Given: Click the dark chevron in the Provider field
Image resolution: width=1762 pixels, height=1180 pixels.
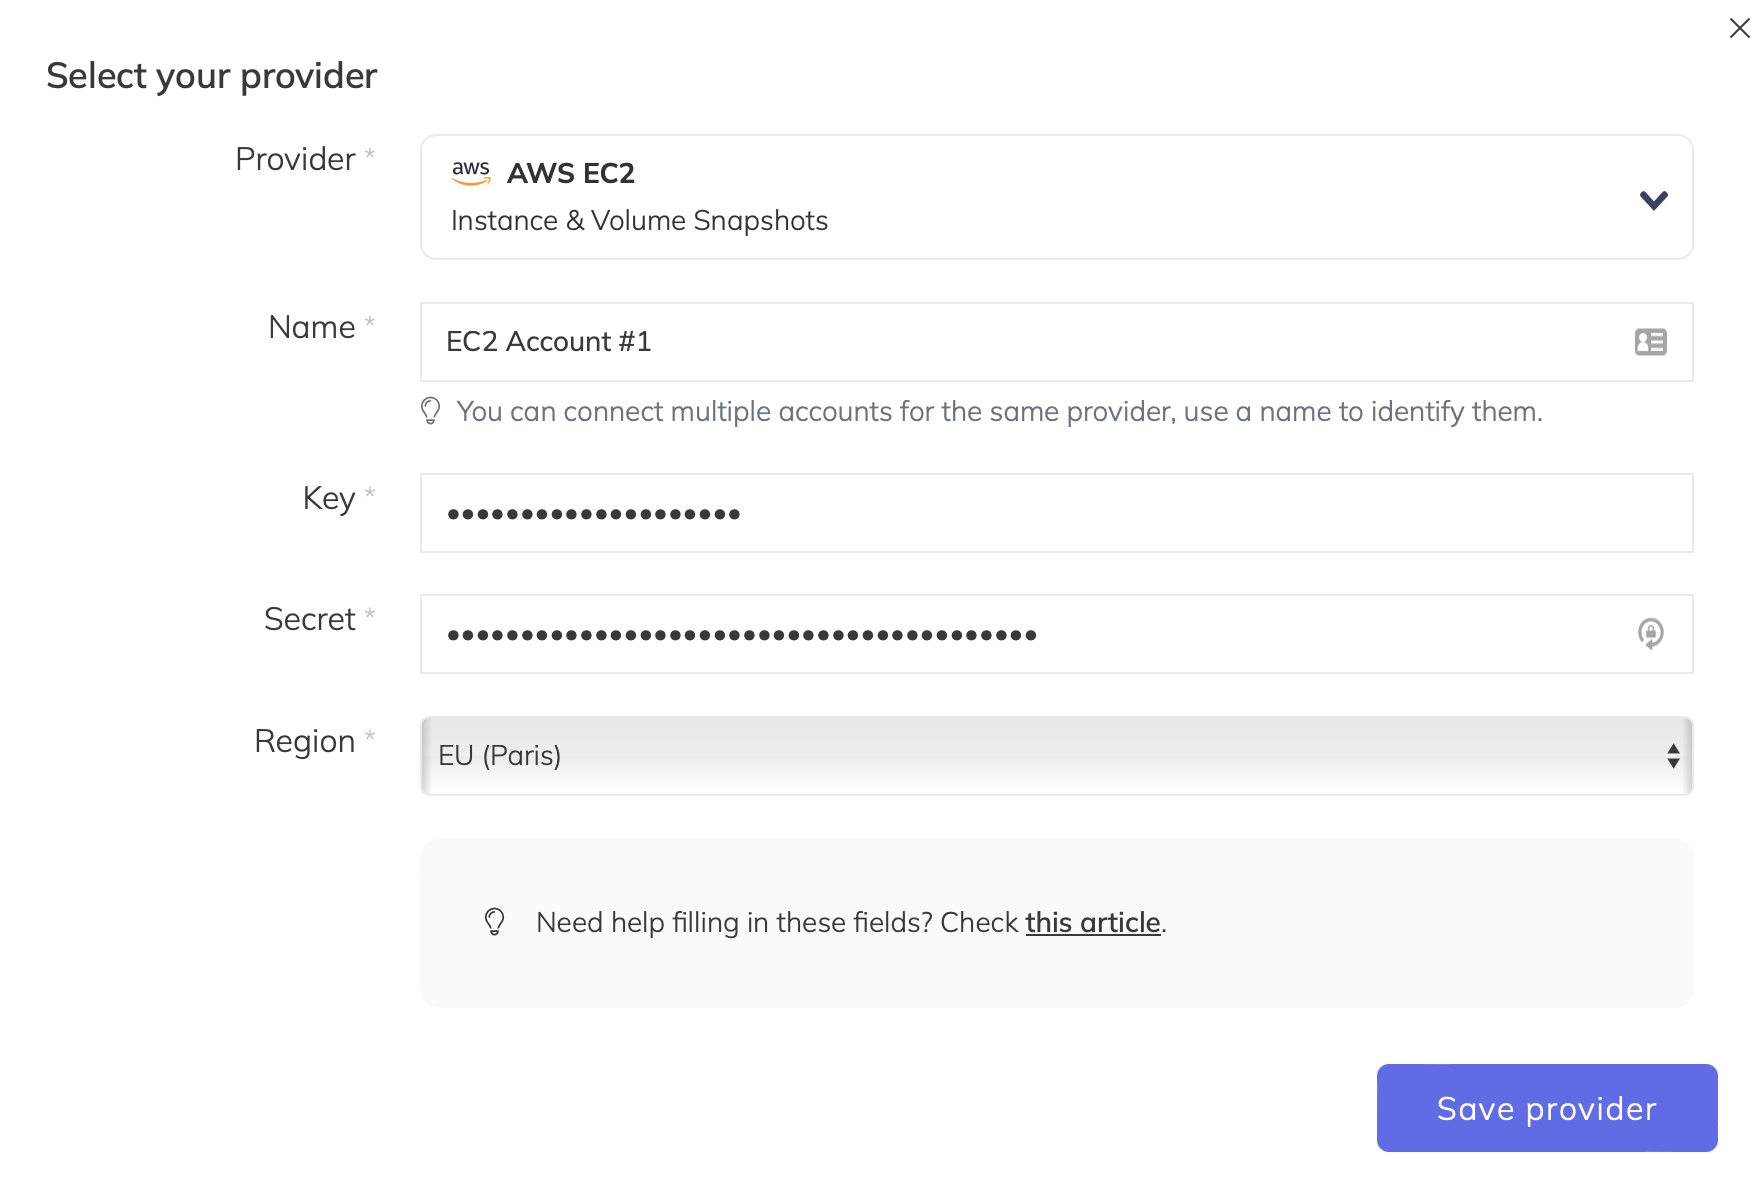Looking at the screenshot, I should tap(1654, 198).
